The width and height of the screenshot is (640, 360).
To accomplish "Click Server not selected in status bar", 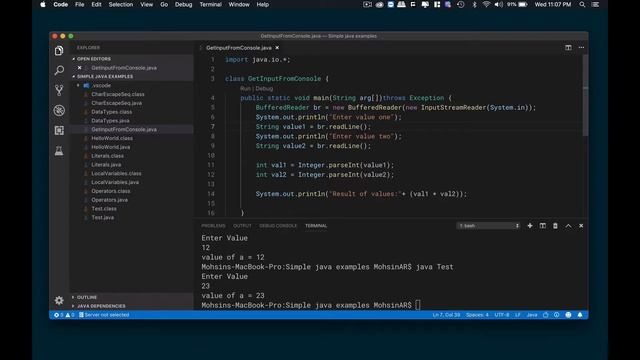I will pos(104,315).
